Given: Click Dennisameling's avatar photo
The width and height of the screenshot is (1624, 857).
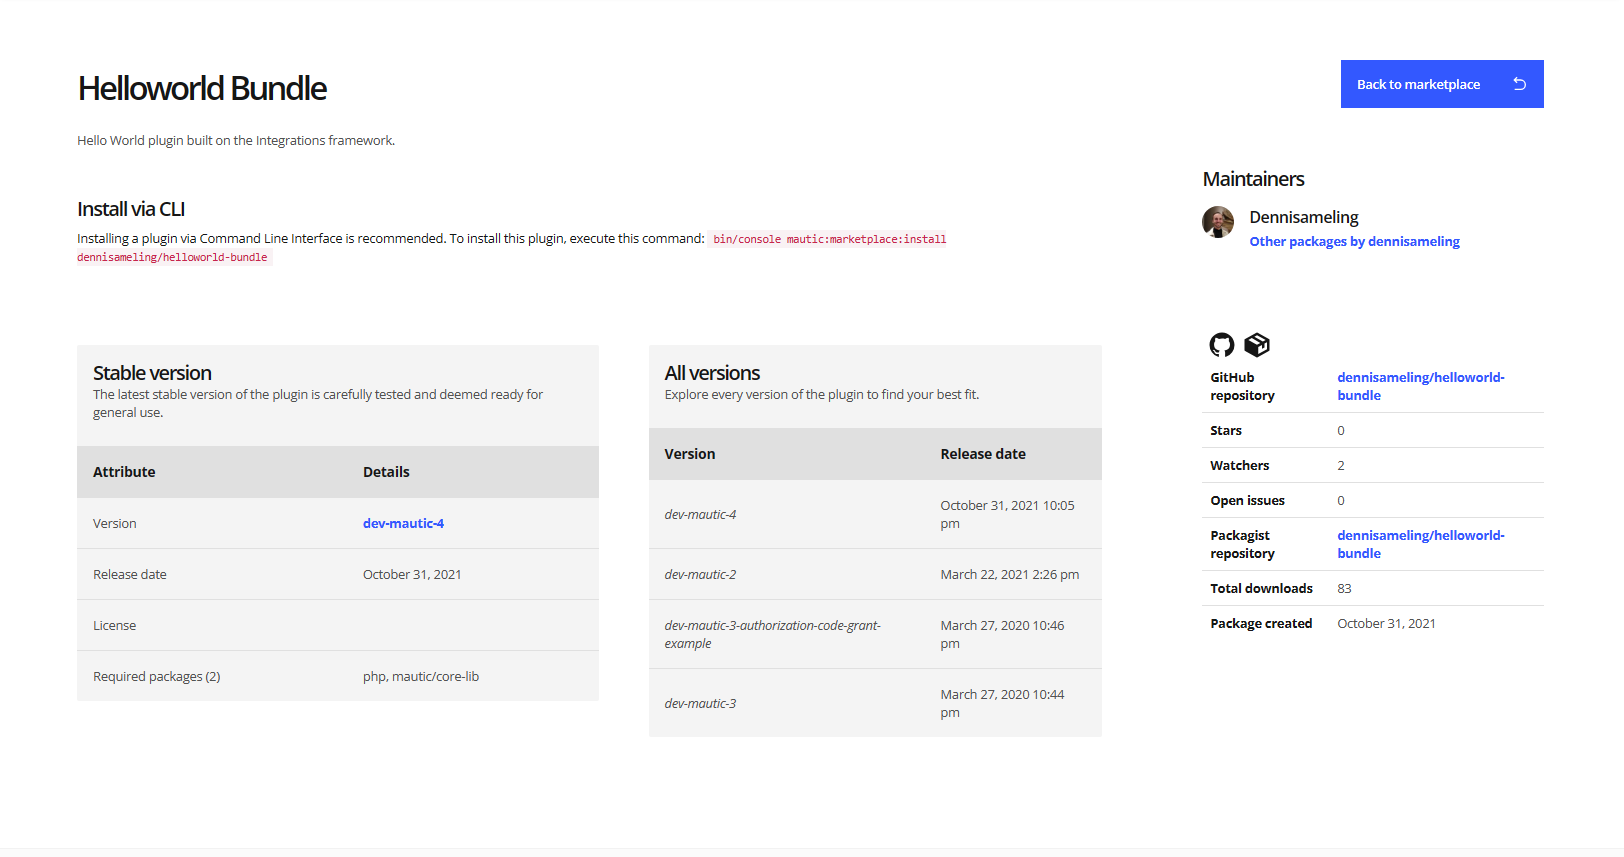Looking at the screenshot, I should (x=1217, y=222).
